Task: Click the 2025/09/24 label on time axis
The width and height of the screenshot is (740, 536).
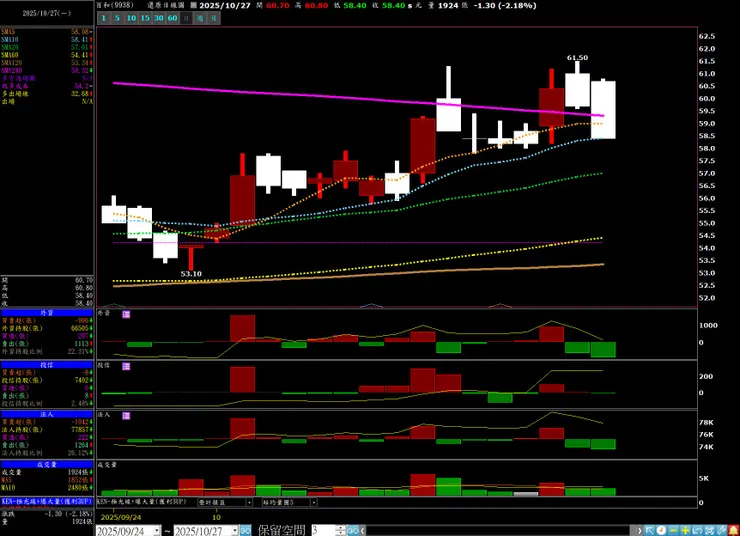Action: [121, 517]
